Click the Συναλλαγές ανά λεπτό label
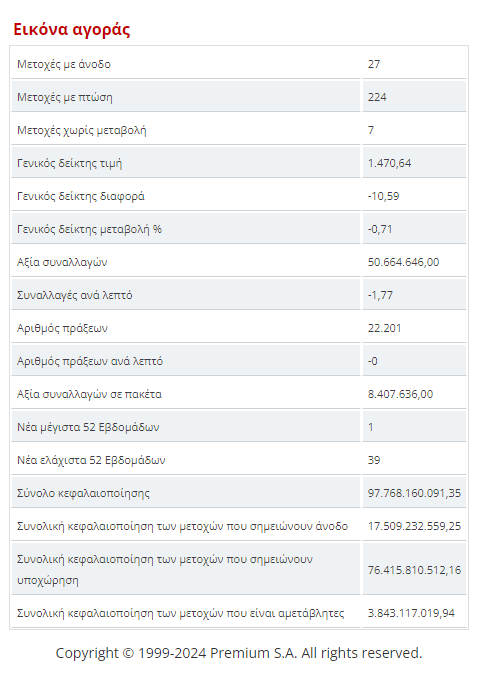 click(x=75, y=295)
